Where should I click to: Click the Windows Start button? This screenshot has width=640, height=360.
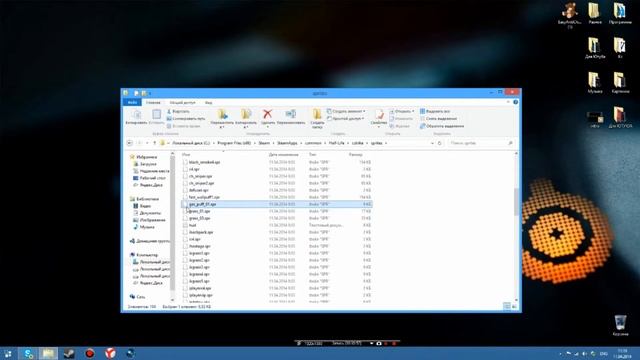[8, 353]
